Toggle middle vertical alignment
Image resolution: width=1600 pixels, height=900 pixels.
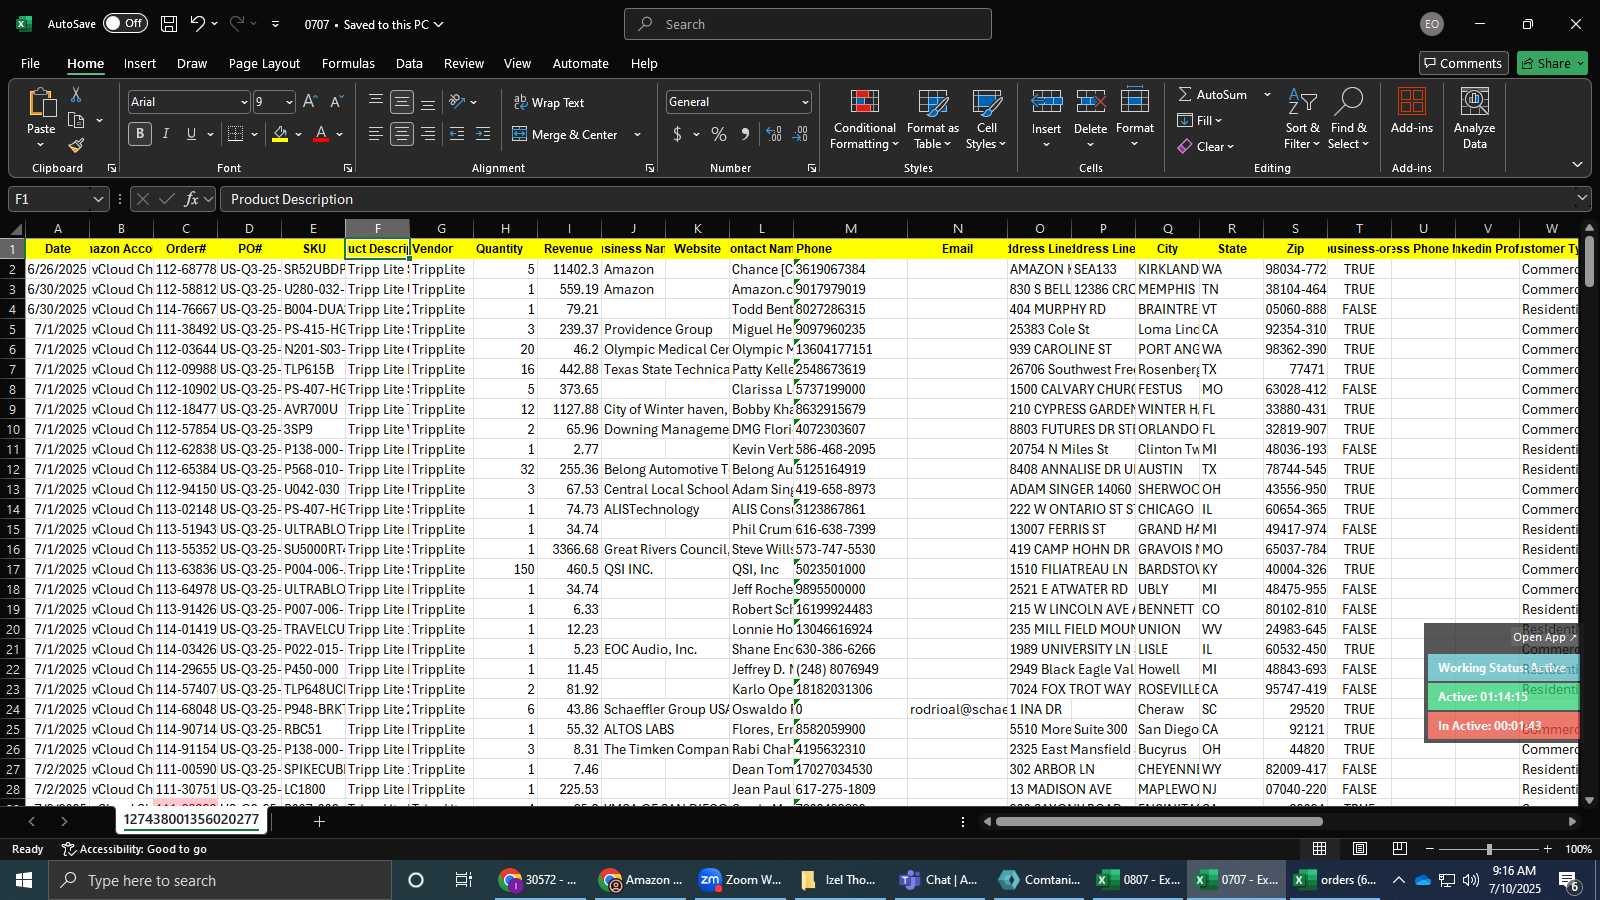[402, 102]
